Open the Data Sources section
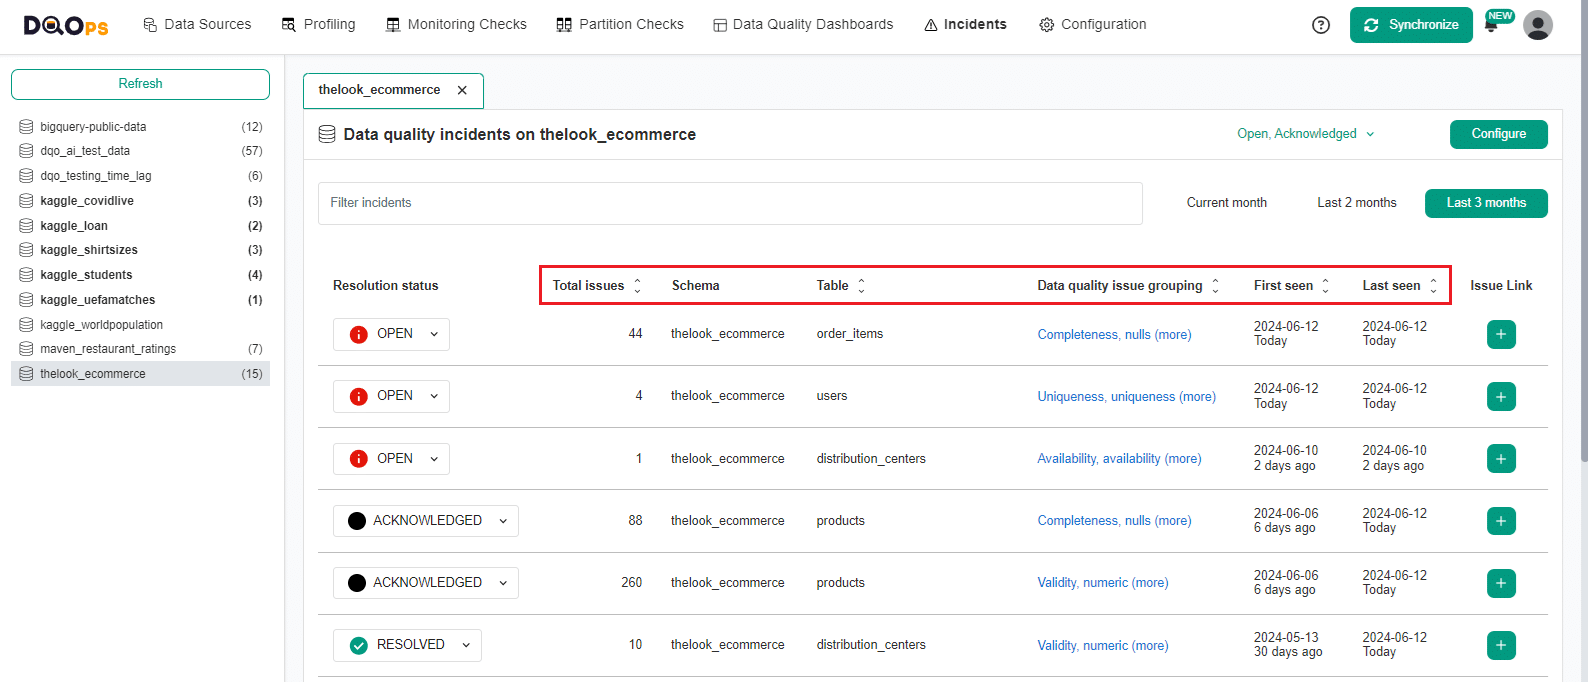The height and width of the screenshot is (682, 1588). 197,25
